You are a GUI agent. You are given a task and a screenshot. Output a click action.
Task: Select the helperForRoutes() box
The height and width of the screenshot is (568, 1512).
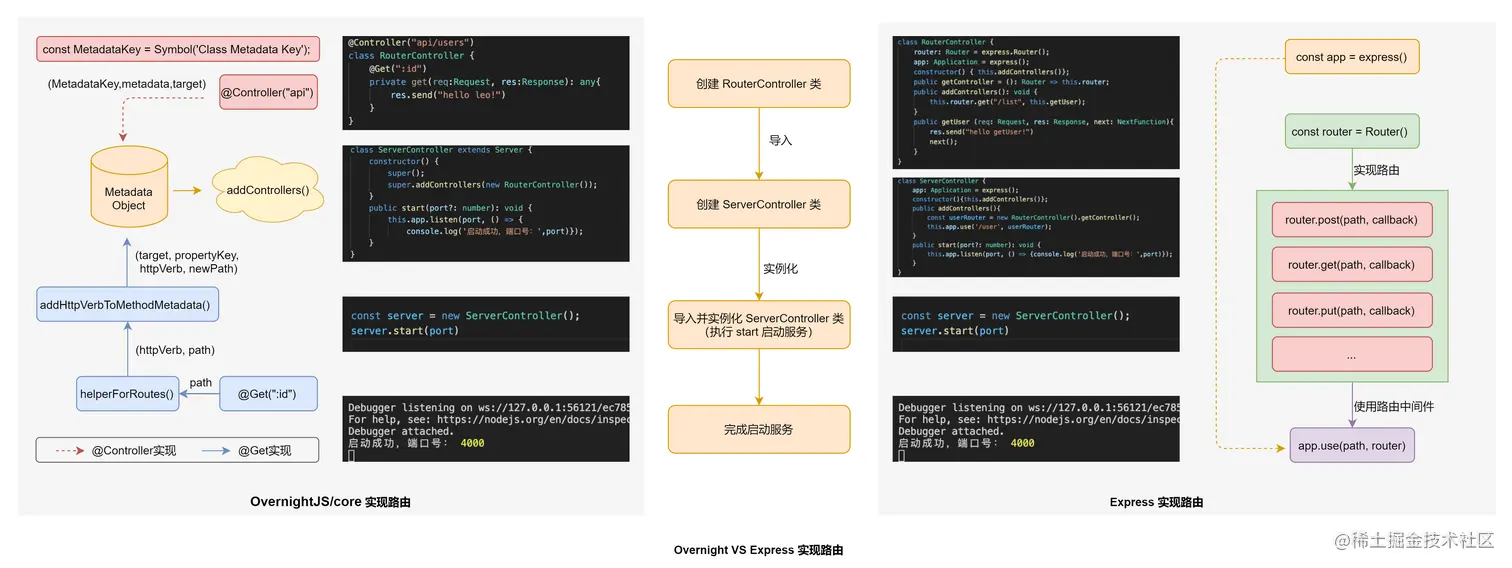[x=127, y=394]
